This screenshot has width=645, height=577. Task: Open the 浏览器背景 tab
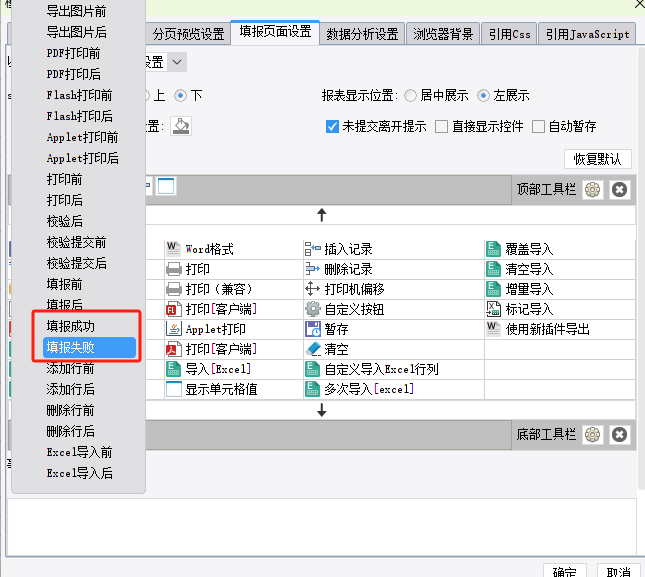coord(443,34)
